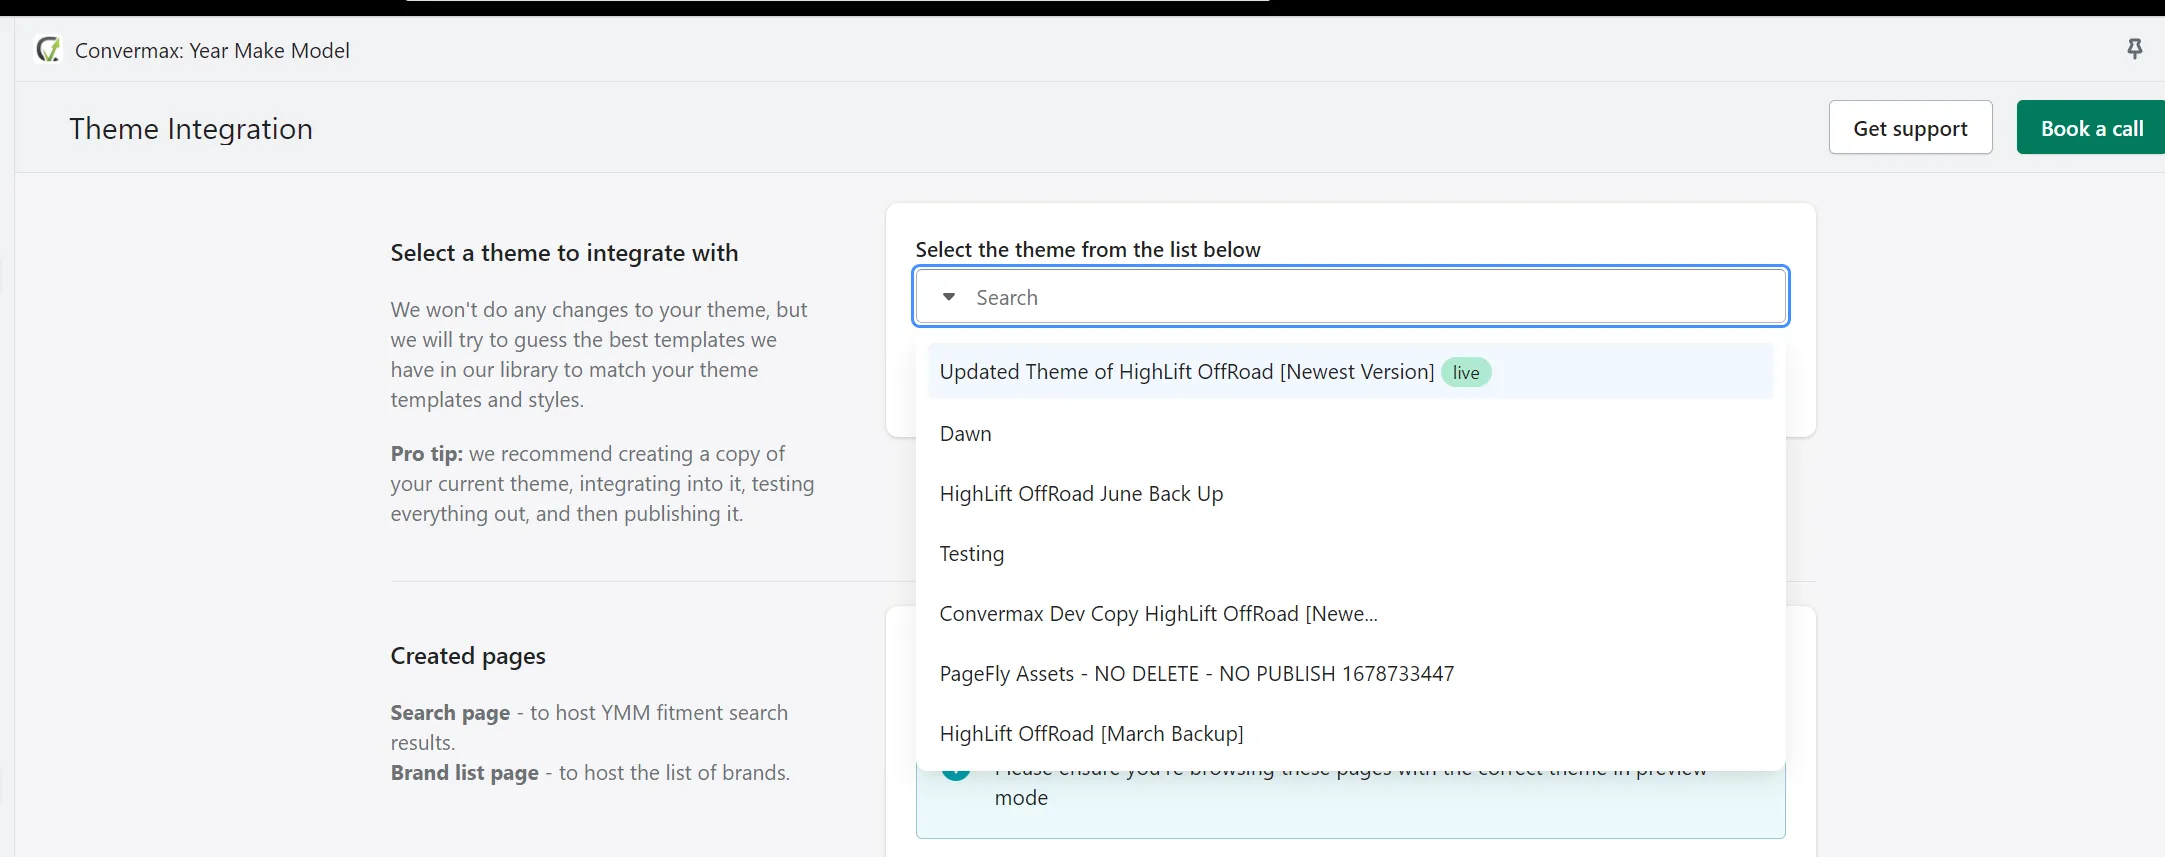This screenshot has height=857, width=2165.
Task: Choose HighLift OffRoad [March Backup] theme
Action: click(1091, 734)
